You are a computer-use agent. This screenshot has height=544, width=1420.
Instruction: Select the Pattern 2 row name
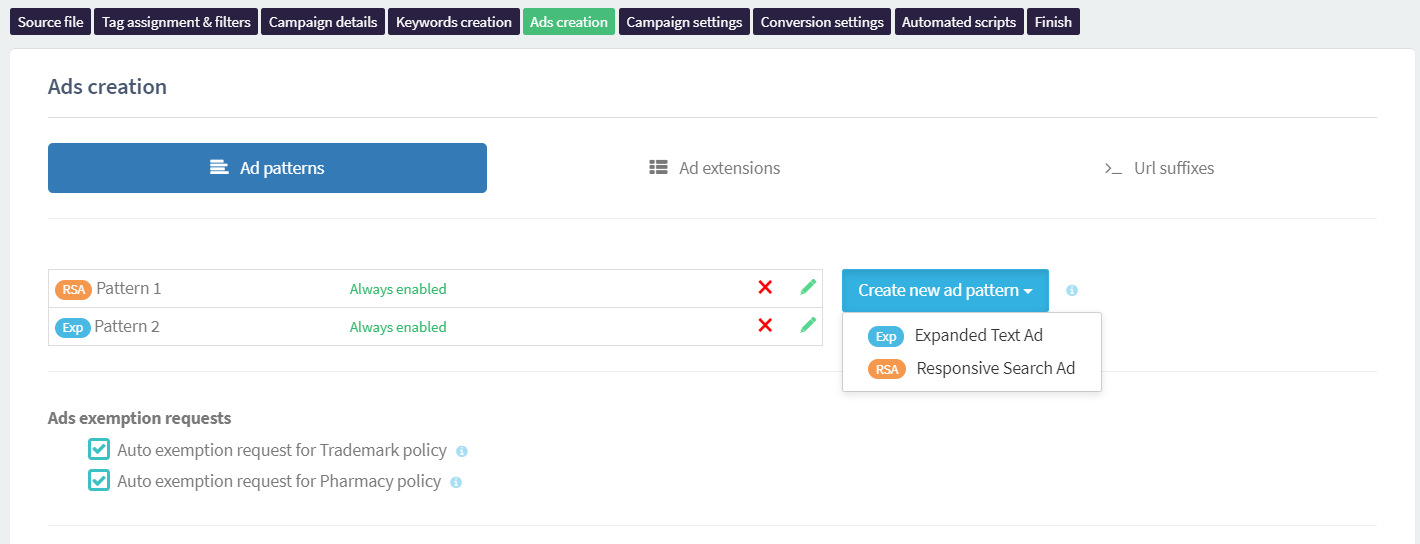coord(127,327)
